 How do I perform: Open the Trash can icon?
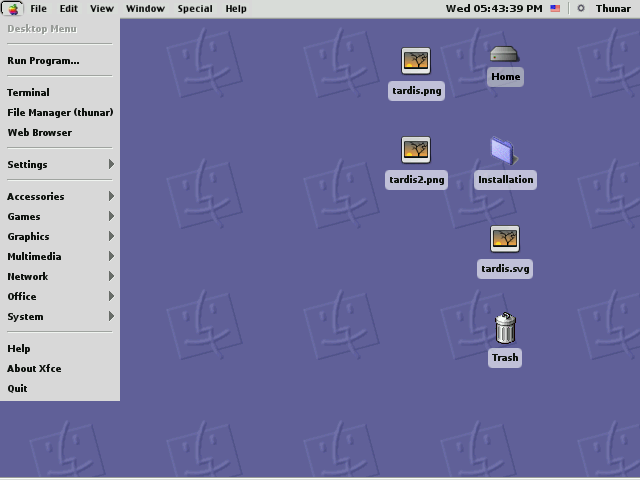[x=505, y=328]
